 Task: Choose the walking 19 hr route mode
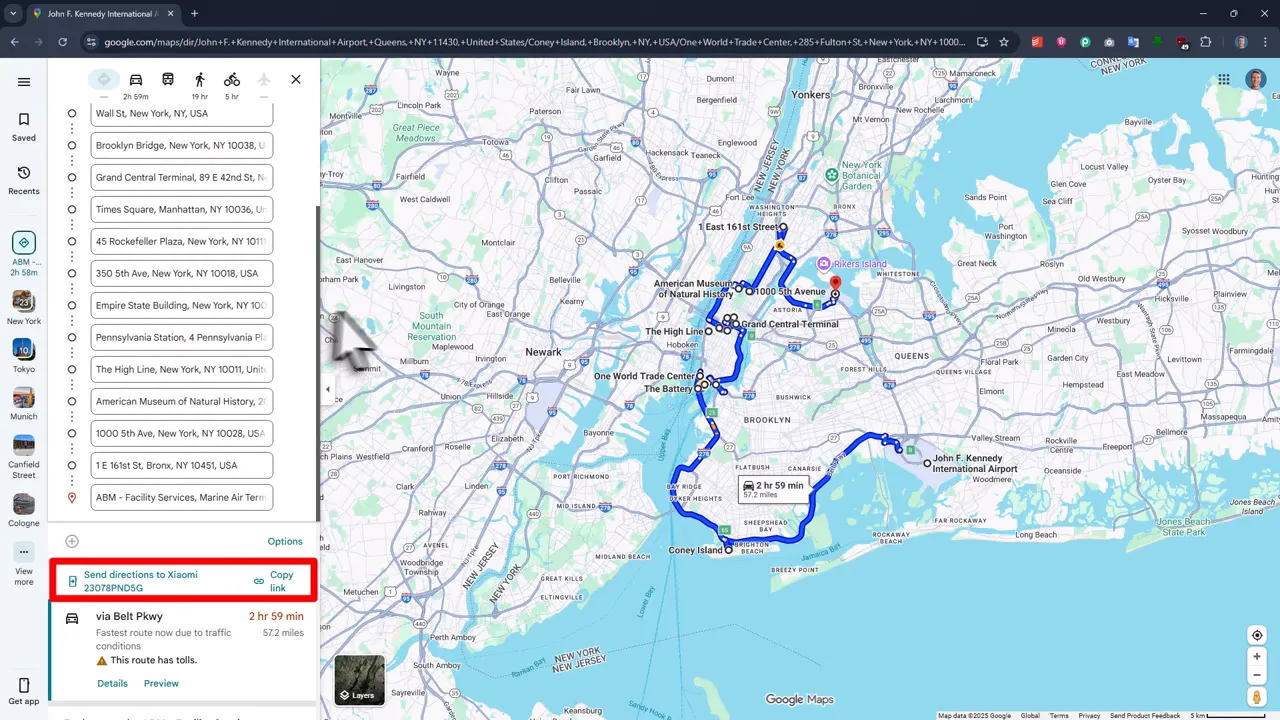tap(200, 79)
